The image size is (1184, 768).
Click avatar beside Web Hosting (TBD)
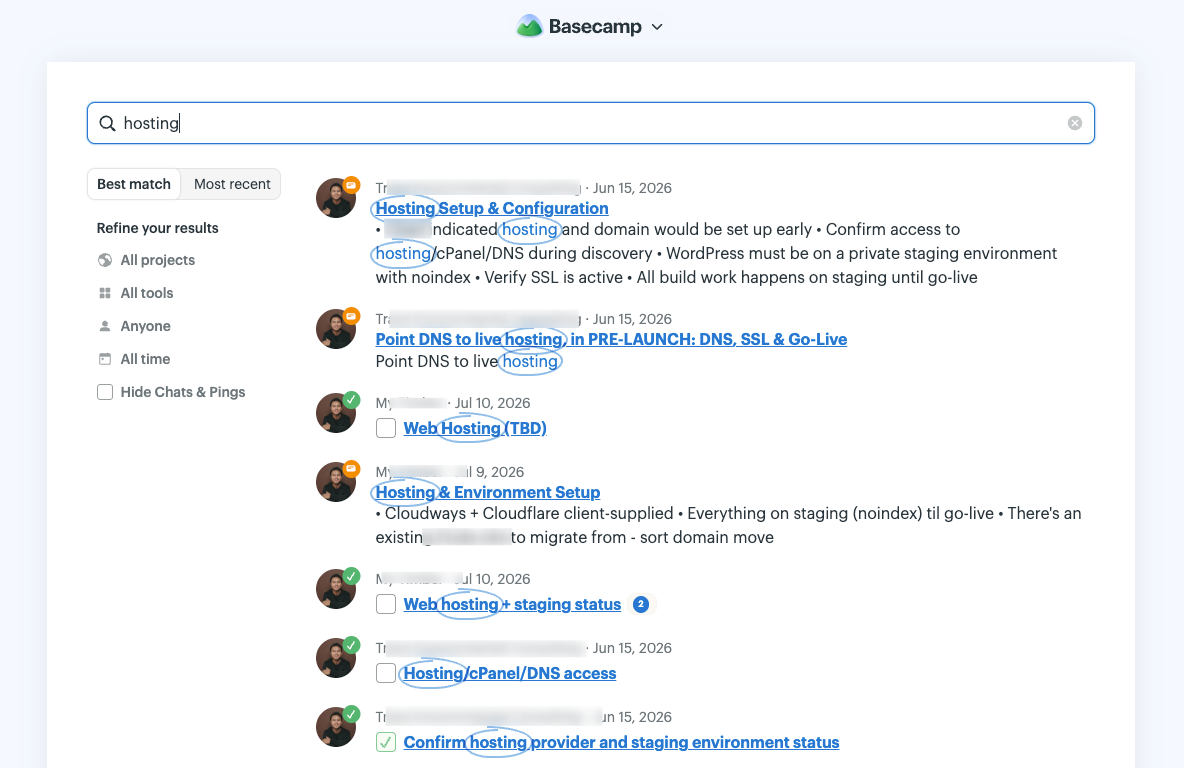(x=336, y=413)
